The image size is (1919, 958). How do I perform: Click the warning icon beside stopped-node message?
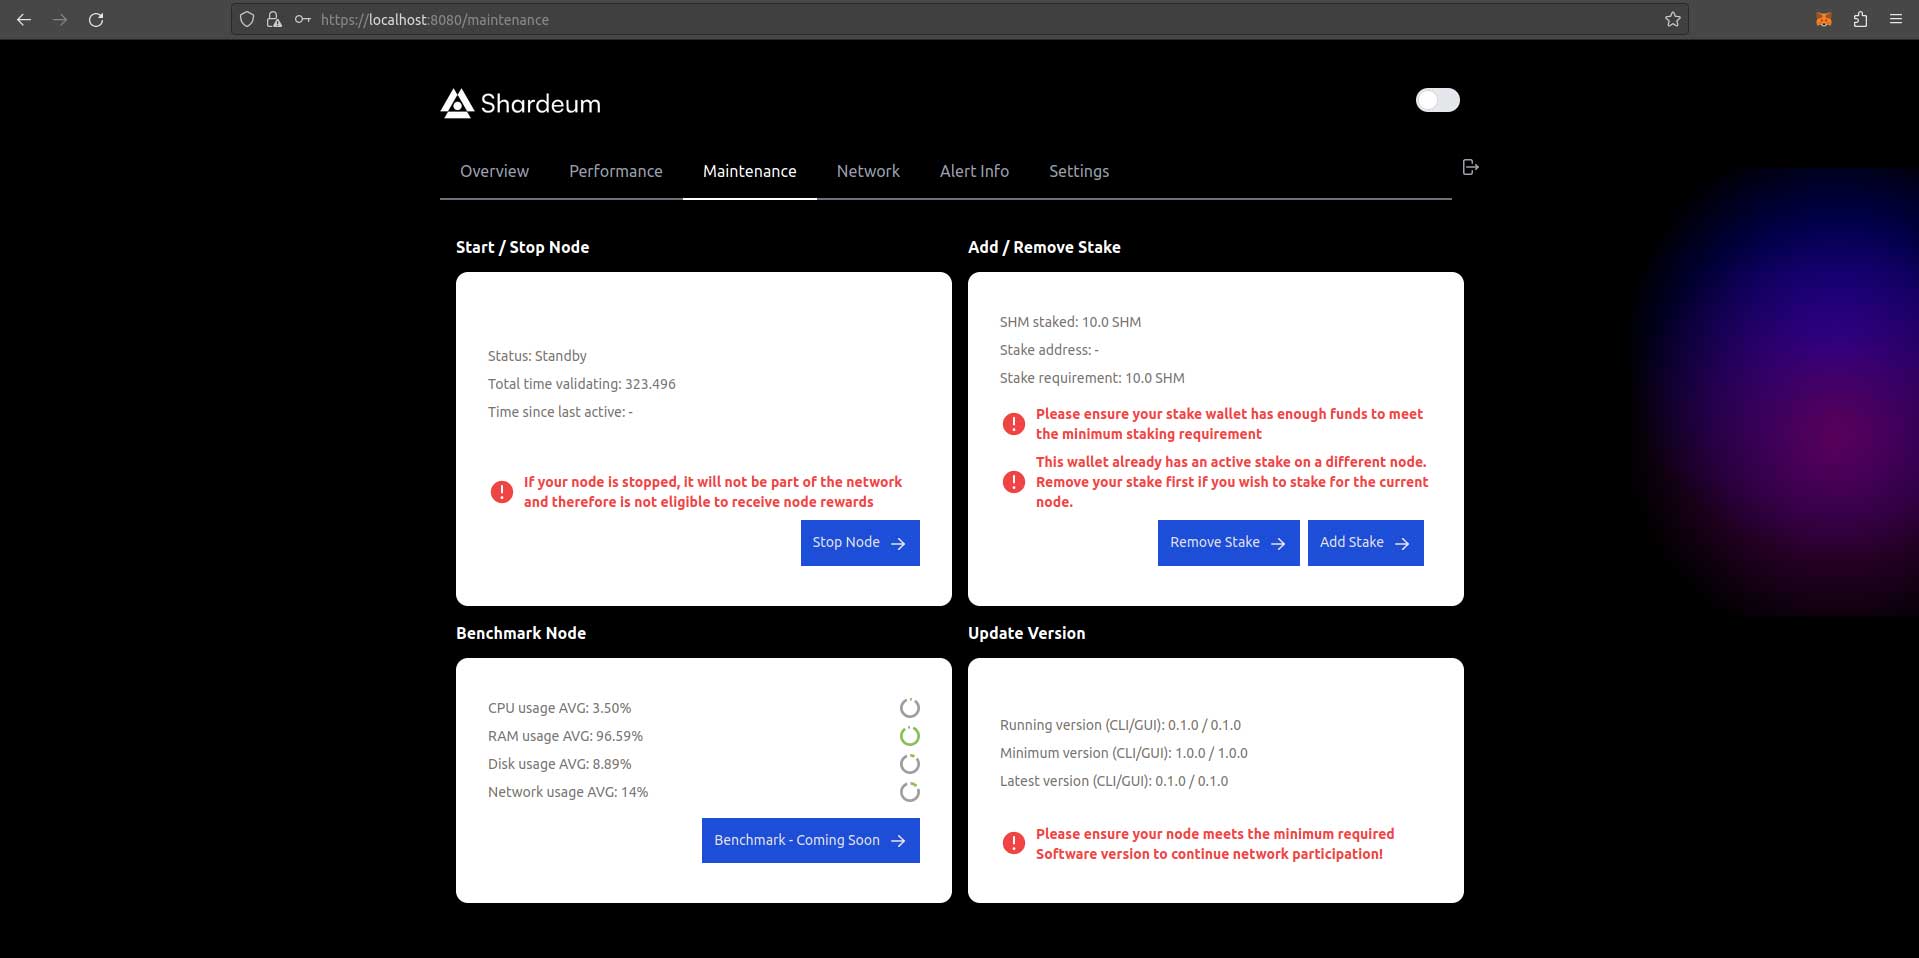click(502, 492)
